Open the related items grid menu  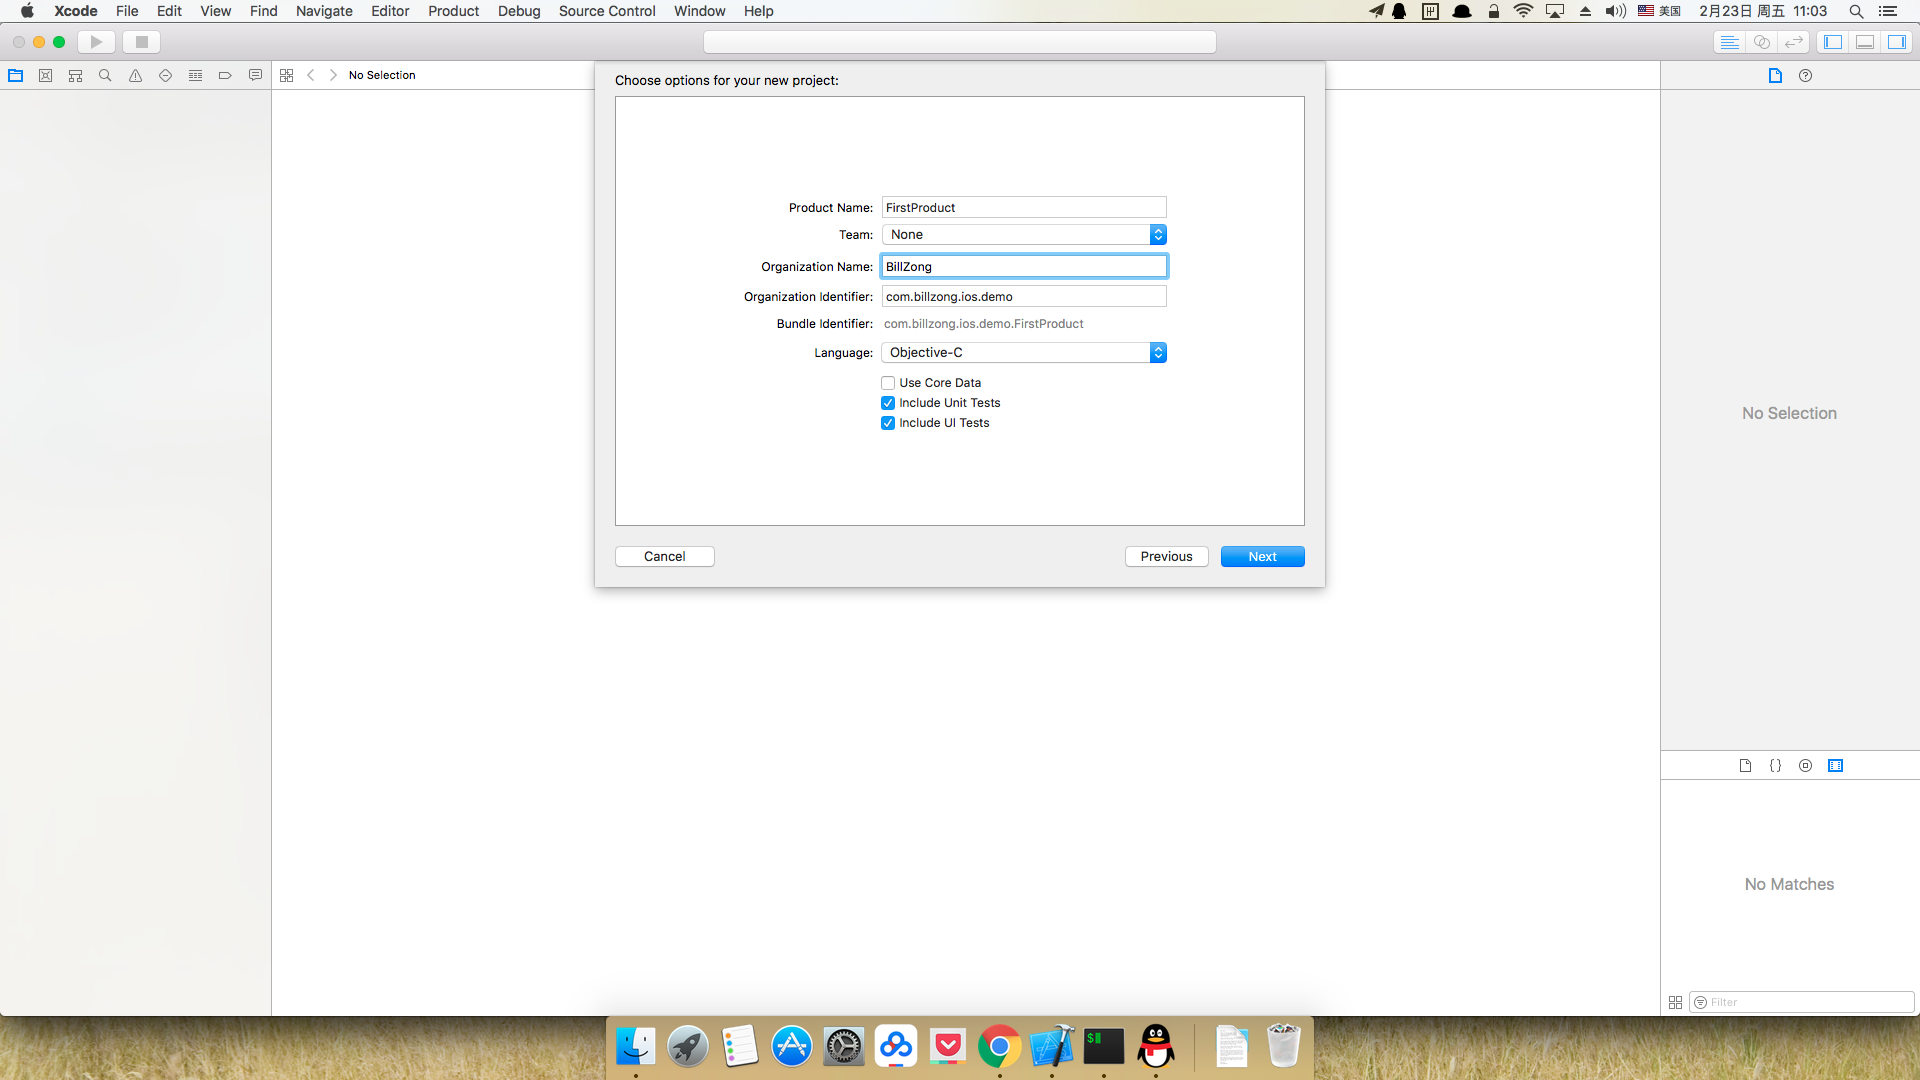click(287, 75)
